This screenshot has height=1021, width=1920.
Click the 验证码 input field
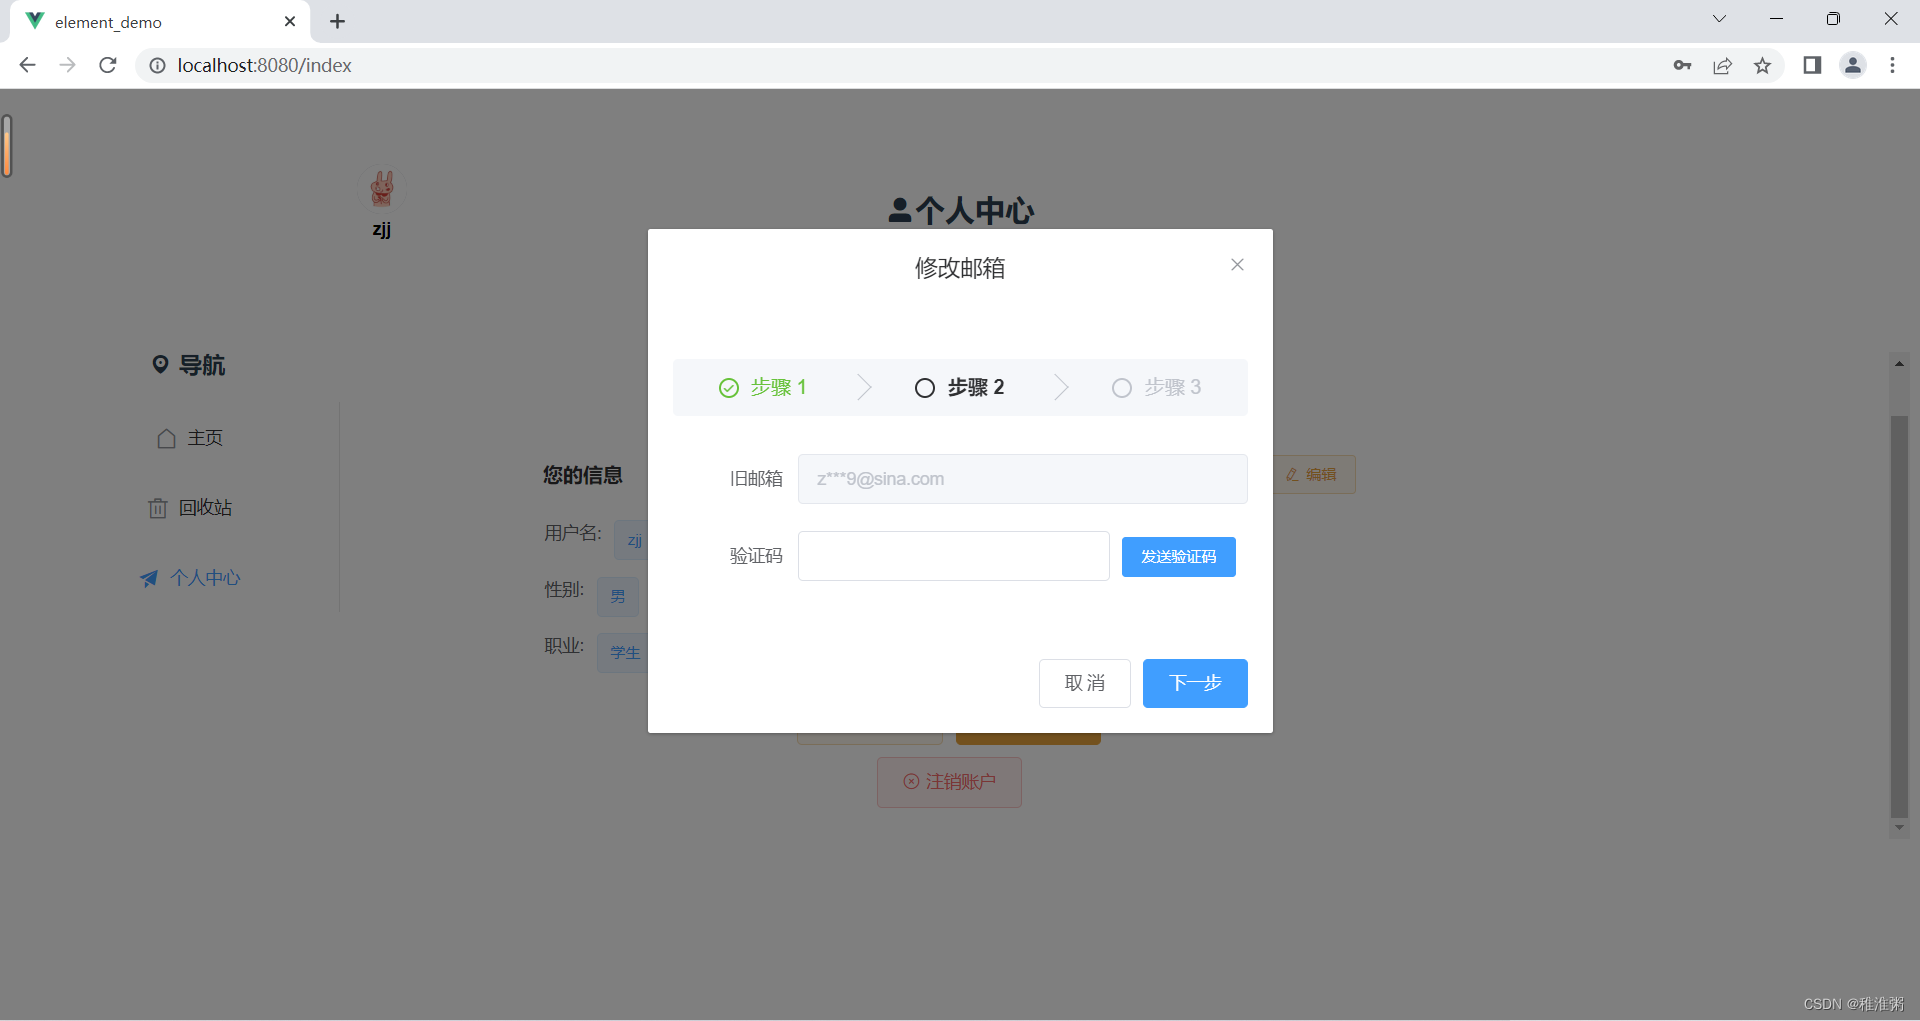[x=952, y=556]
